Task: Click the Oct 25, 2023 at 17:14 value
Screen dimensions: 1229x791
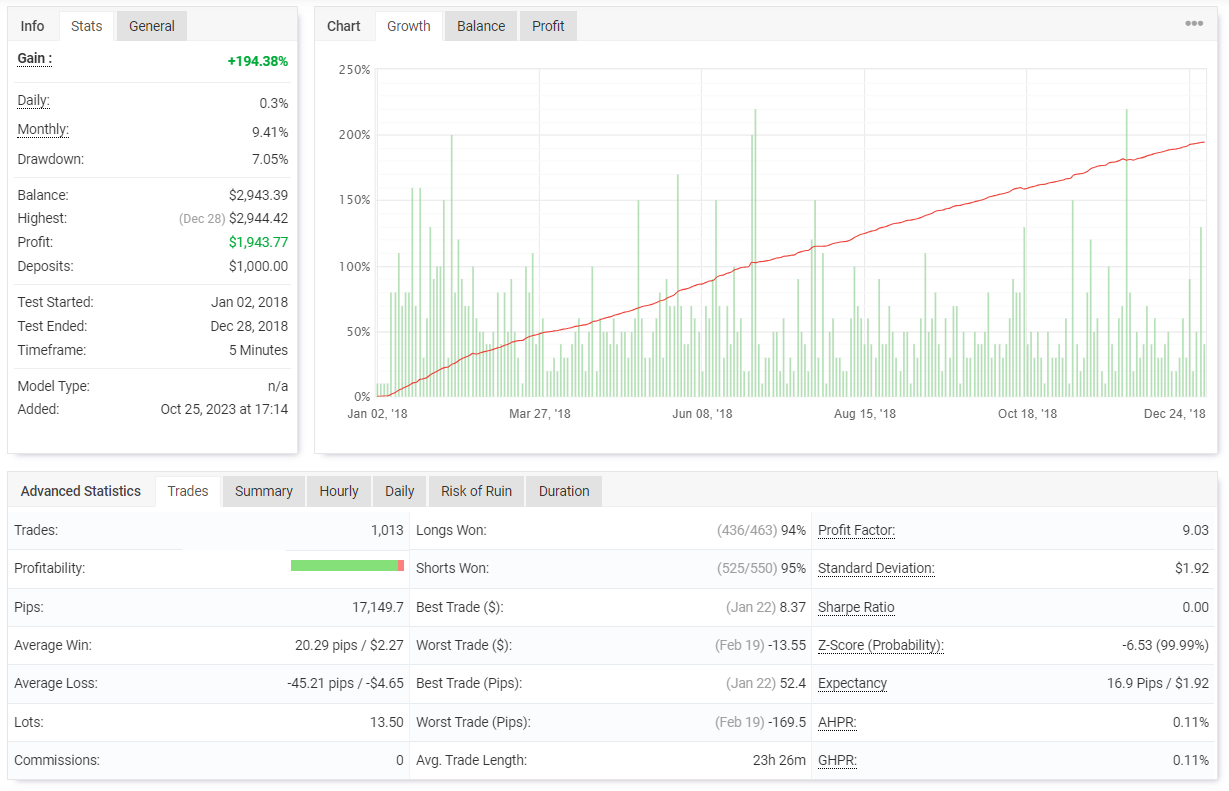Action: 224,409
